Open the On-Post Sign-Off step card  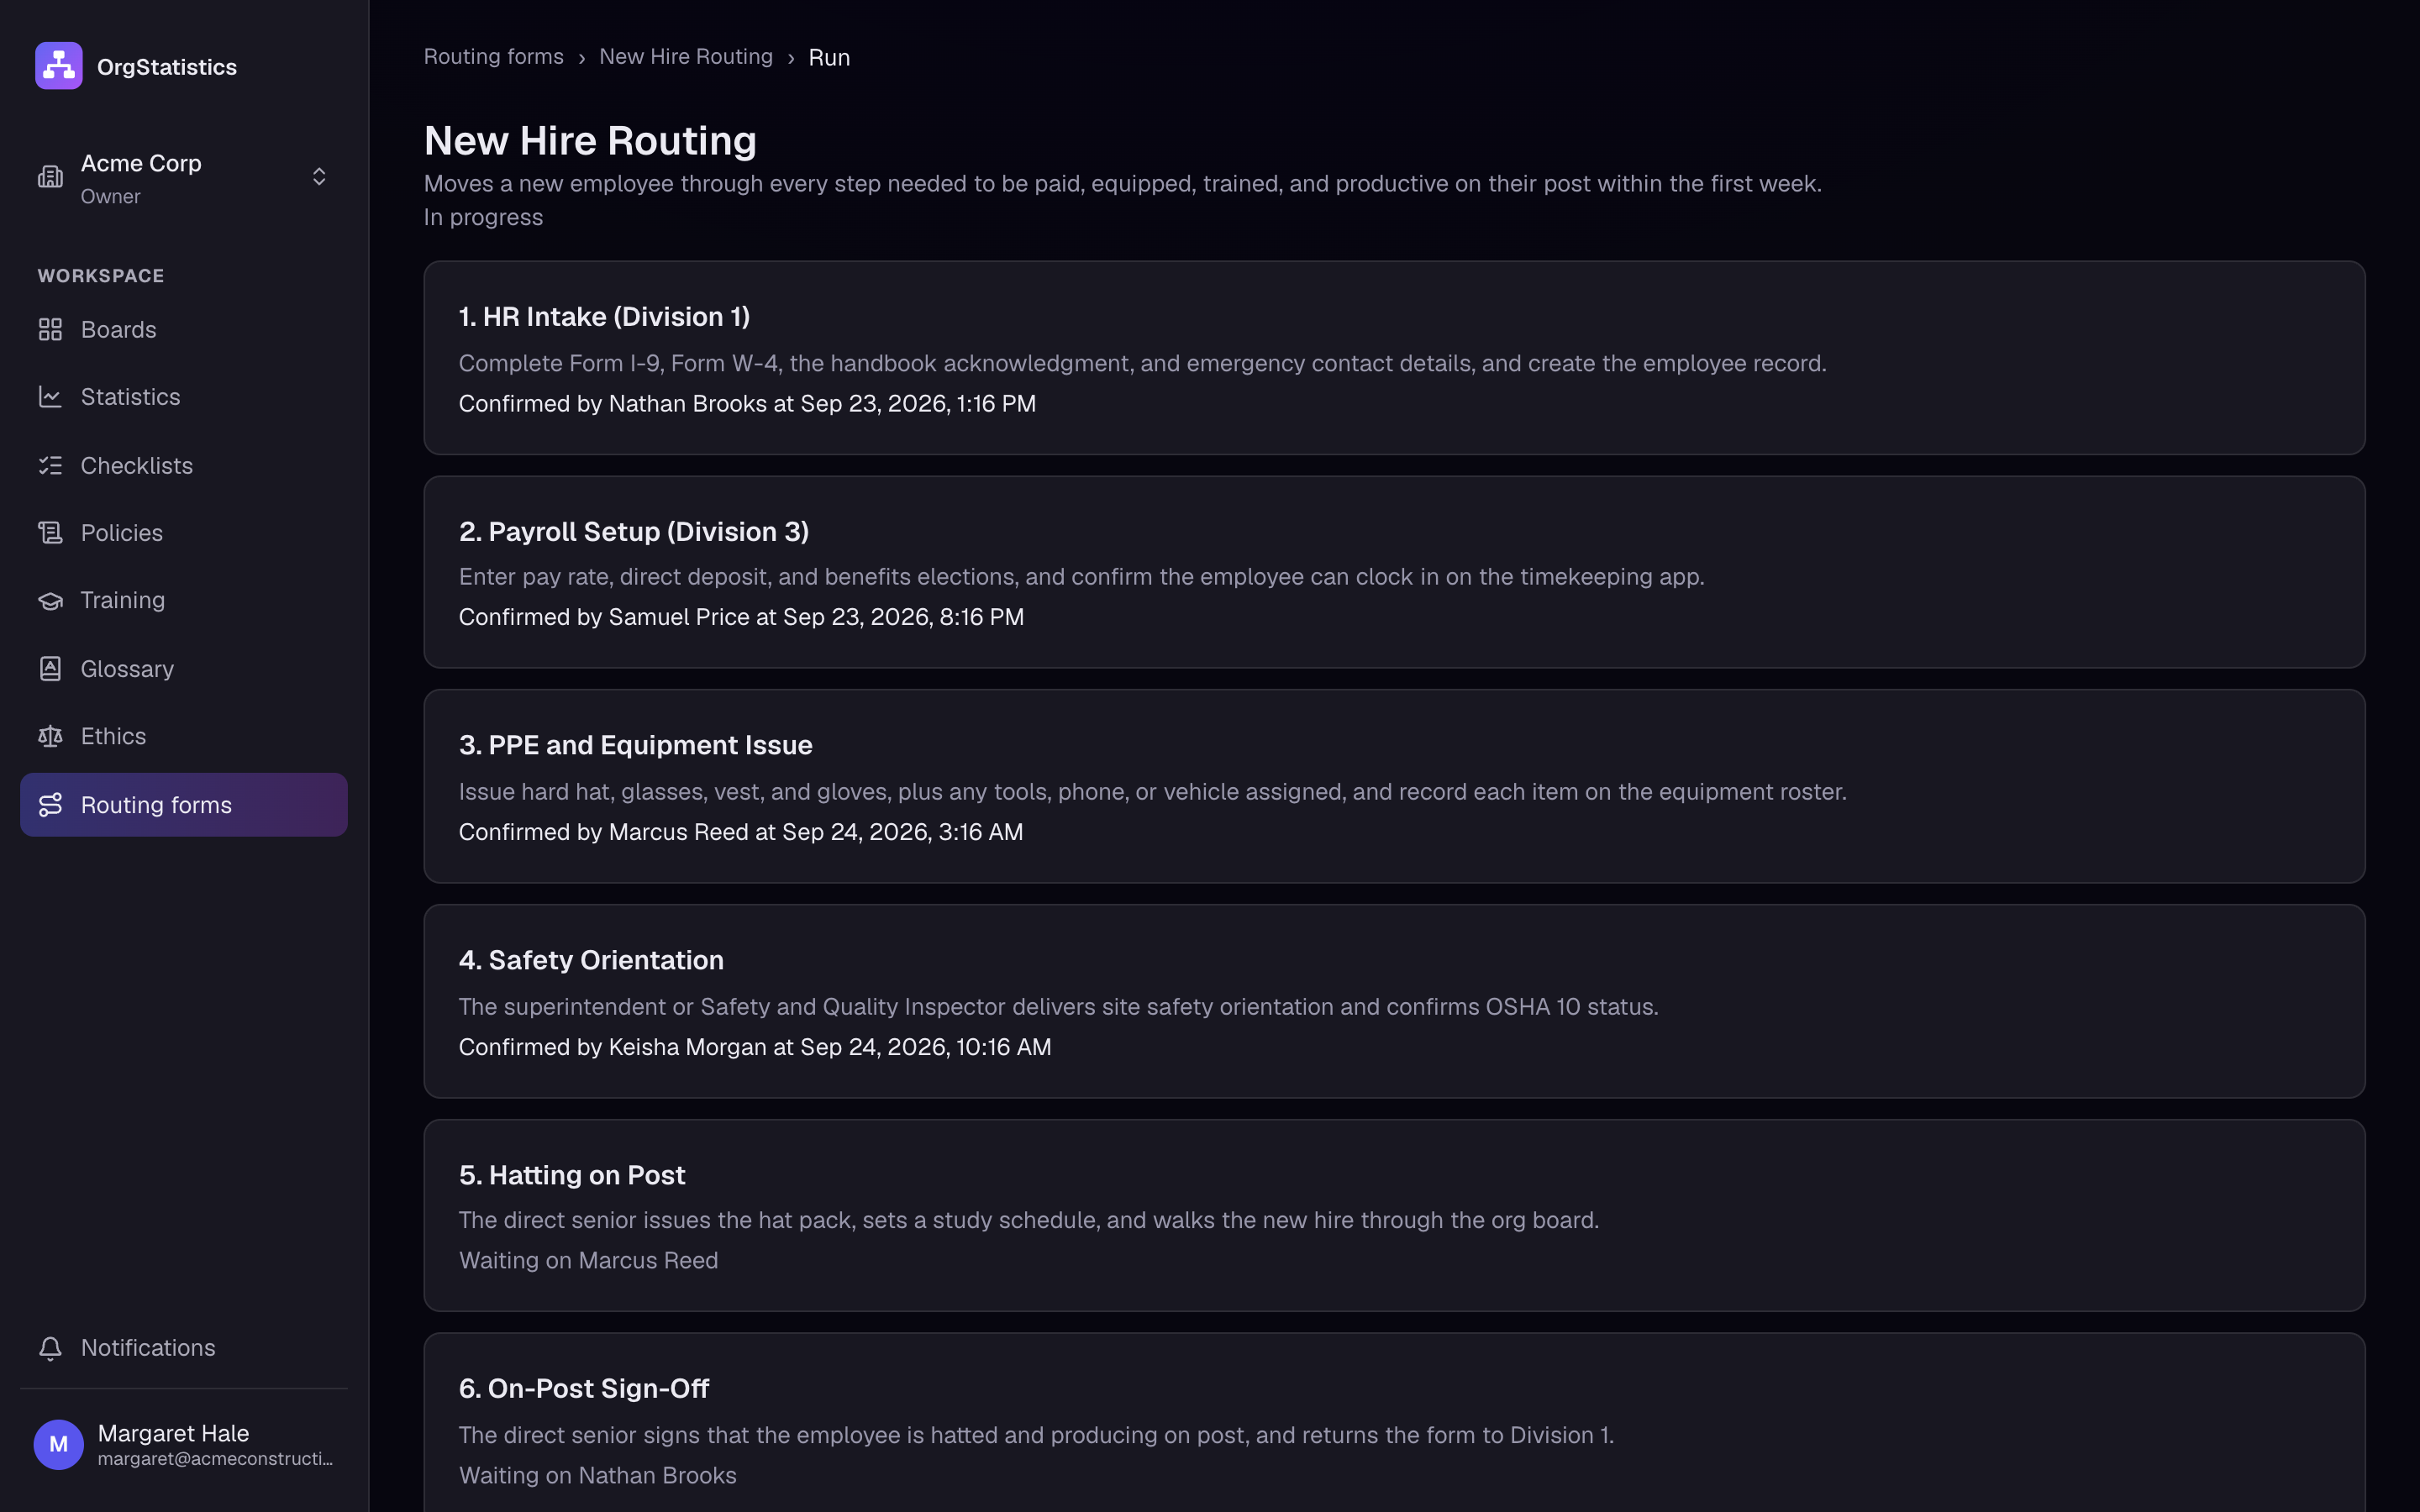pos(1394,1423)
